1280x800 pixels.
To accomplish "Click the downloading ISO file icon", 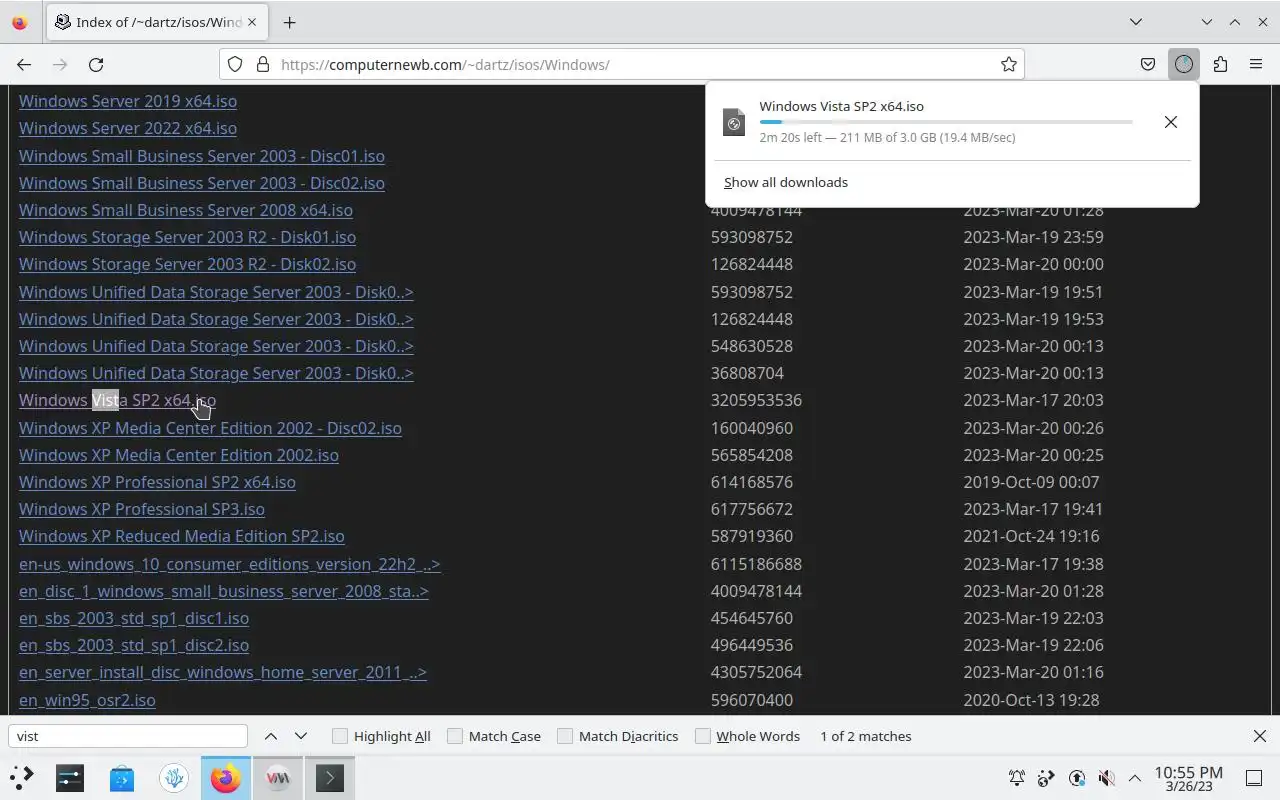I will pyautogui.click(x=734, y=122).
